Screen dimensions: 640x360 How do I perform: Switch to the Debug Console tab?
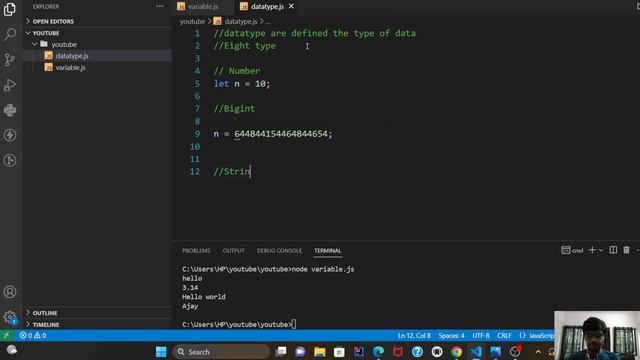[x=279, y=251]
